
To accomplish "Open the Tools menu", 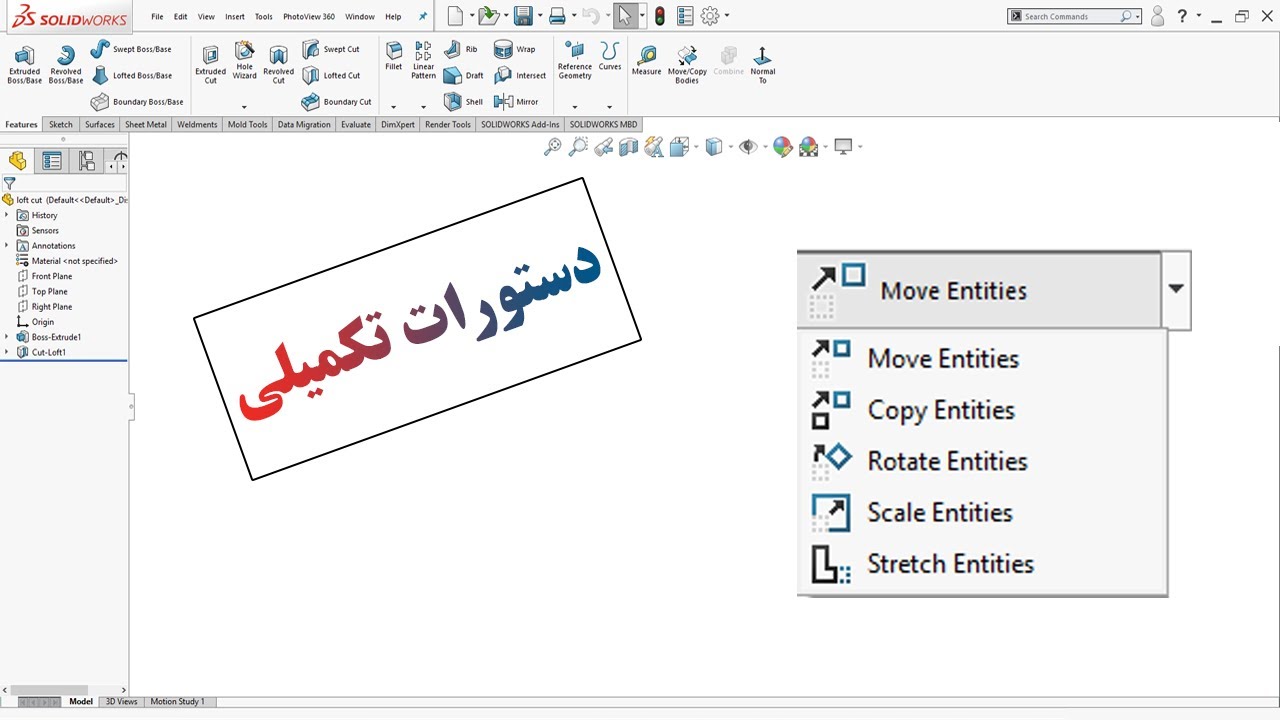I will pyautogui.click(x=264, y=17).
